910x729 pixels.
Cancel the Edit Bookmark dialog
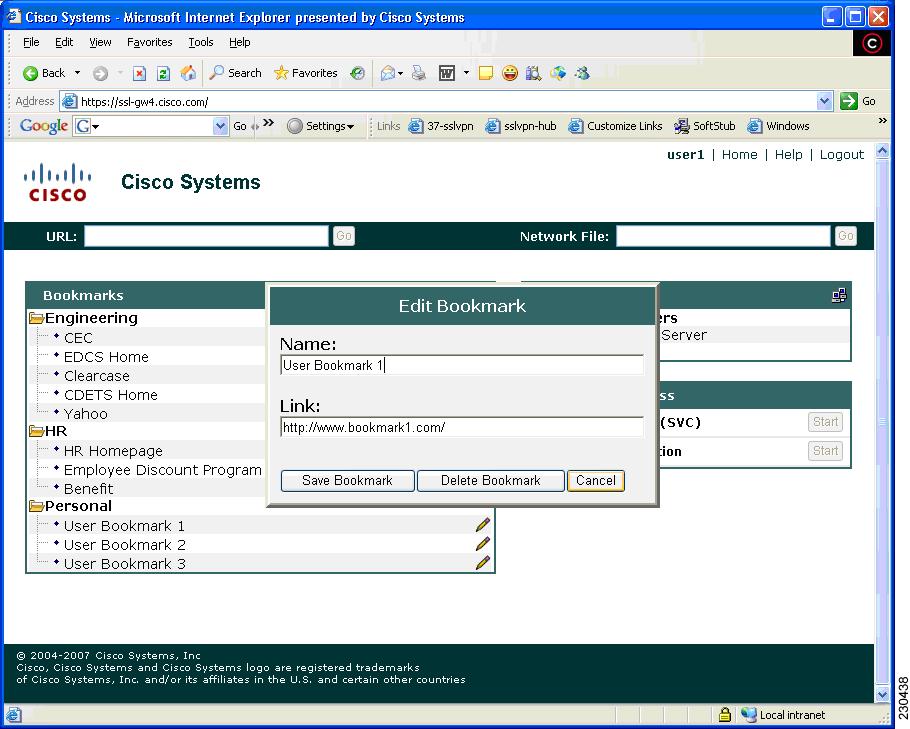click(x=596, y=481)
